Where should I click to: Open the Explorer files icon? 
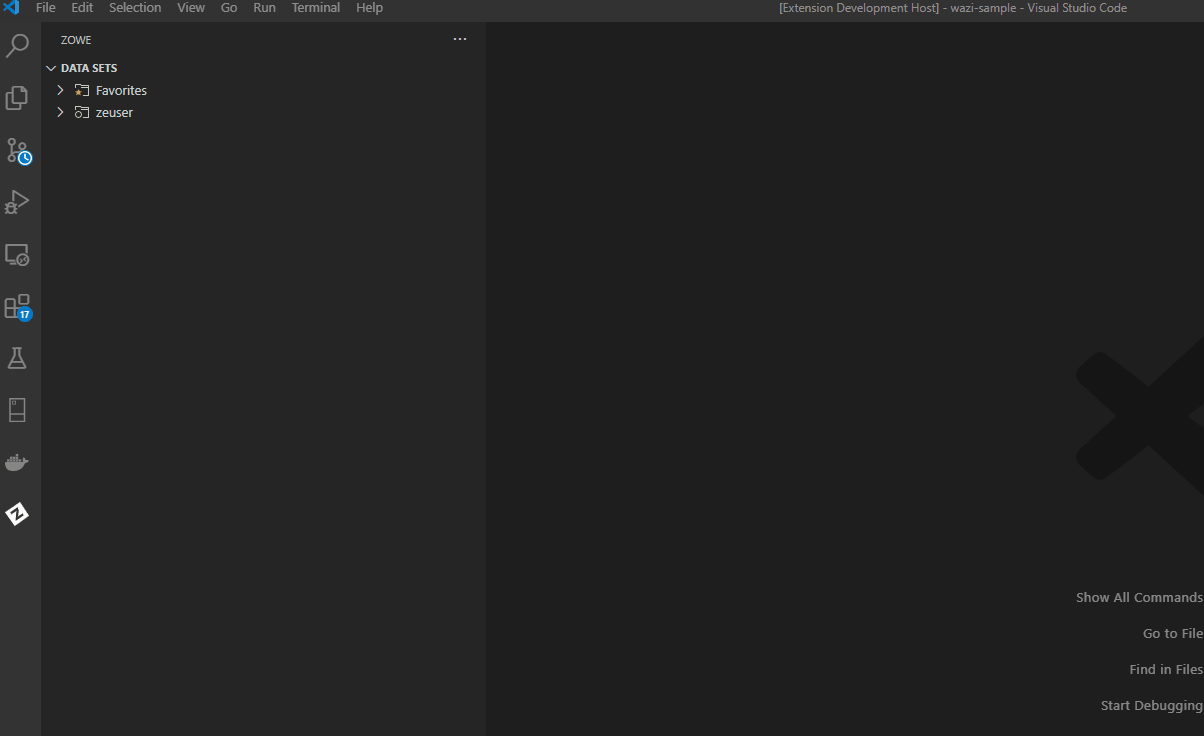tap(17, 98)
